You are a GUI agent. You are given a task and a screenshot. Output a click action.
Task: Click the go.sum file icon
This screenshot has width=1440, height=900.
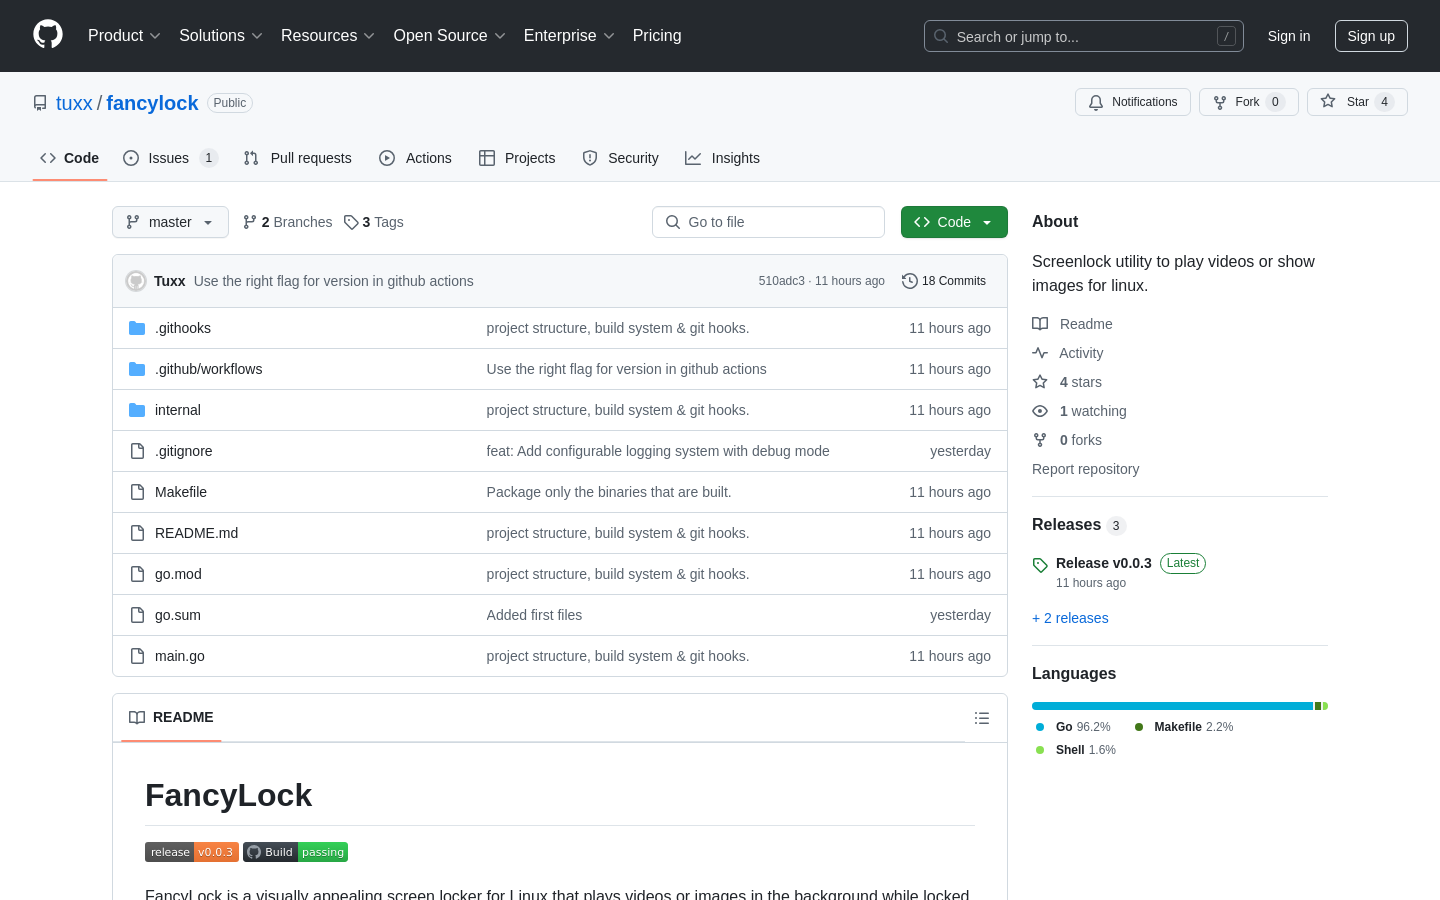[x=137, y=615]
